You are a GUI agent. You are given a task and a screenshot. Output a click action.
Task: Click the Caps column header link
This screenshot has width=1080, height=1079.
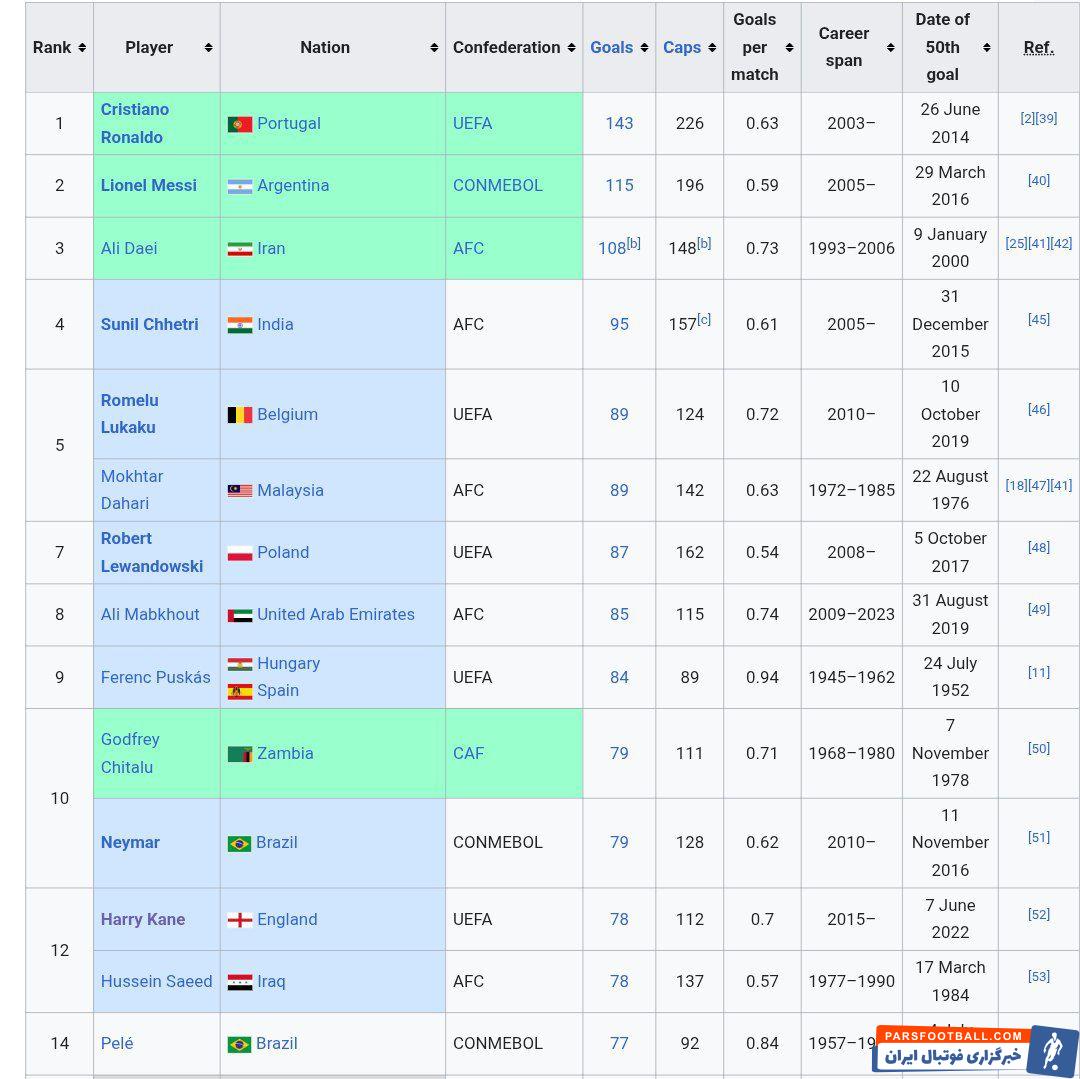tap(681, 48)
